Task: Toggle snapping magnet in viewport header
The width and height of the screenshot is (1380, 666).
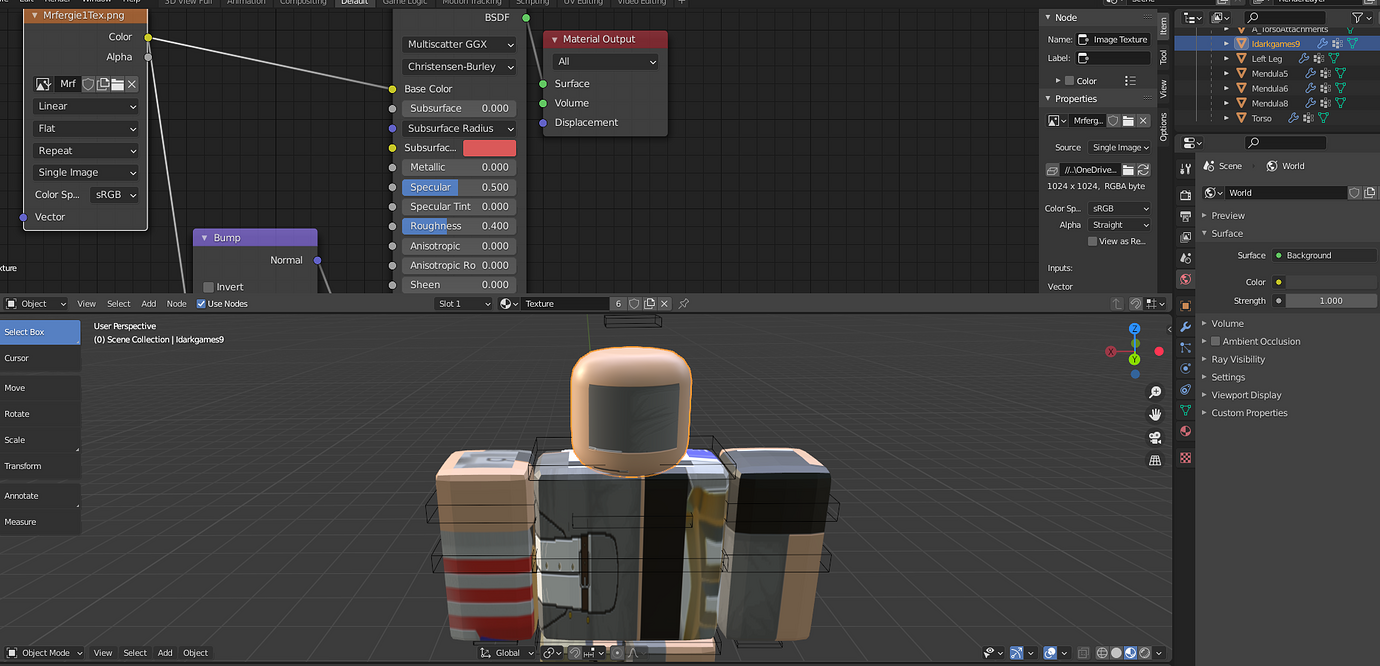Action: pyautogui.click(x=575, y=653)
